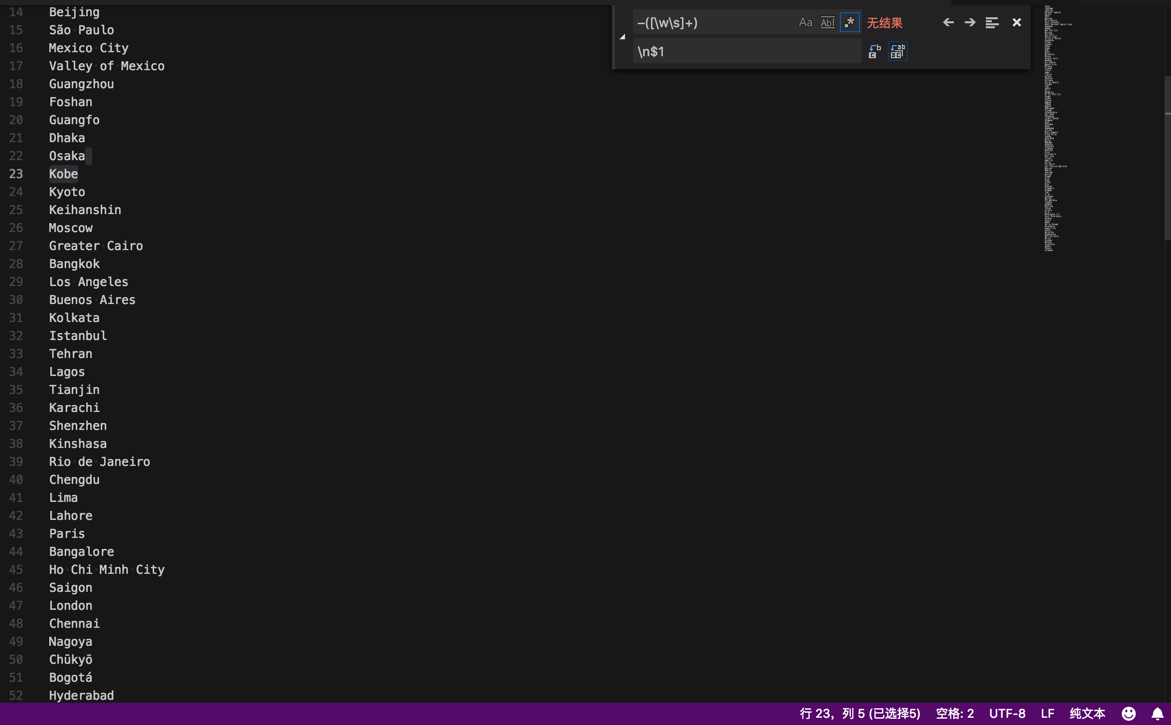
Task: Click 'Mexico City' on line 16
Action: click(89, 48)
